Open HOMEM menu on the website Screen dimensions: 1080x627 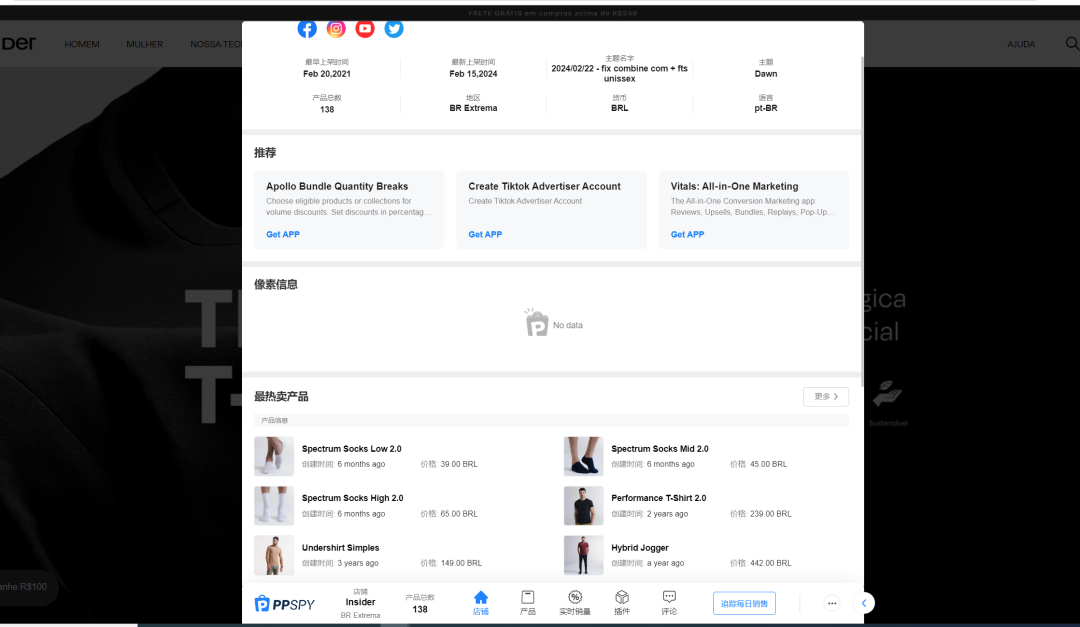[82, 44]
